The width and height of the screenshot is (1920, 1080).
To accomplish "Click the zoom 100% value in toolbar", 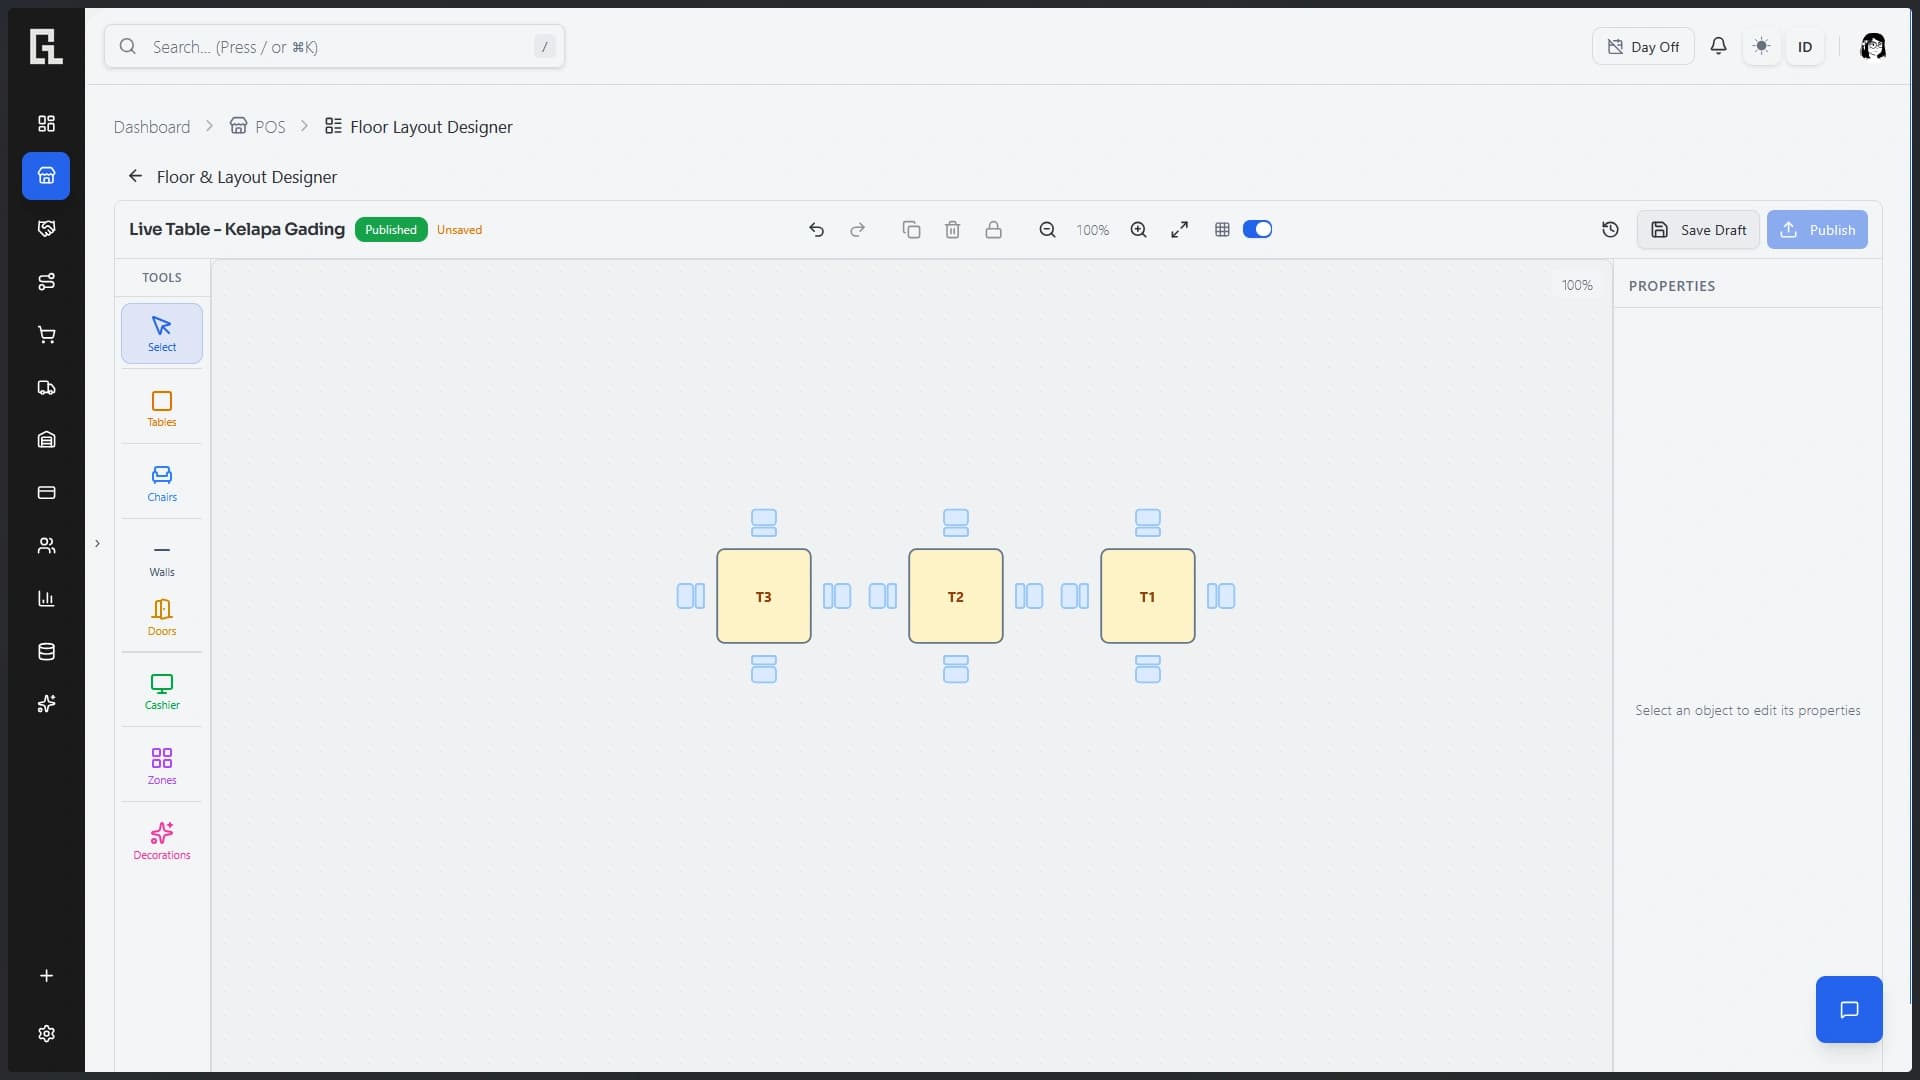I will [1092, 230].
